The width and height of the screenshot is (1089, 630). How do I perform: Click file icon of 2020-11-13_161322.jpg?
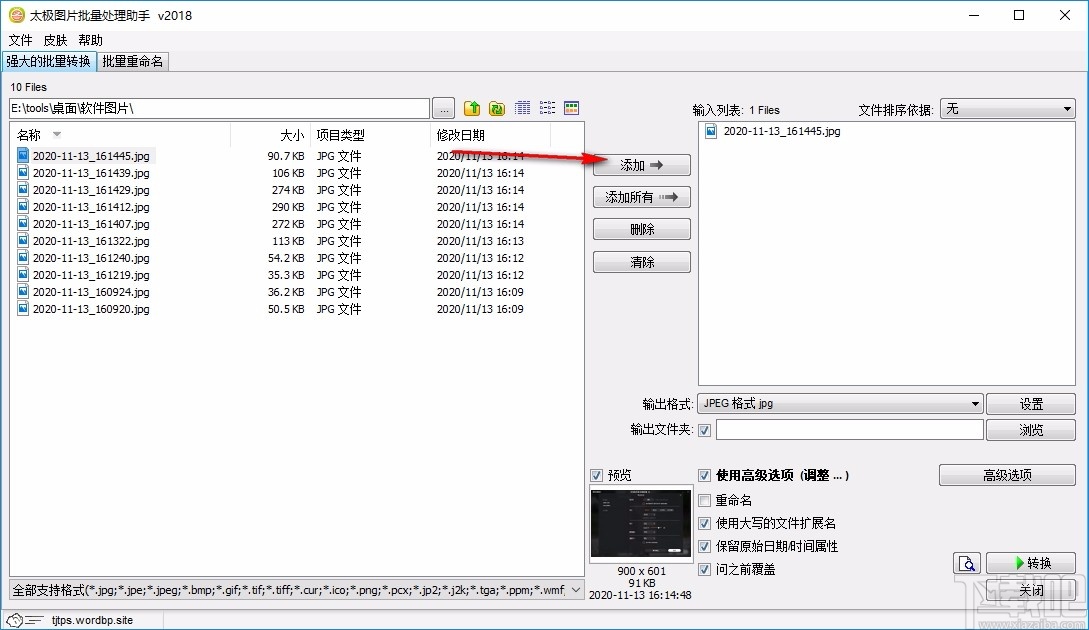(23, 240)
